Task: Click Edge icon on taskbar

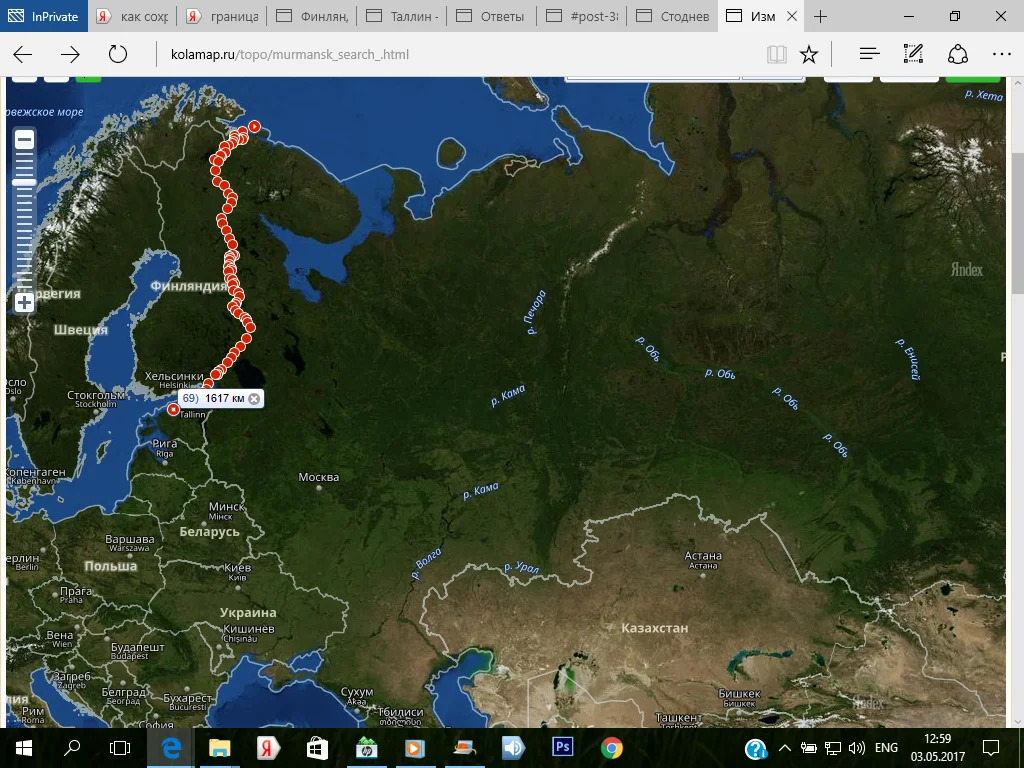Action: pos(170,748)
